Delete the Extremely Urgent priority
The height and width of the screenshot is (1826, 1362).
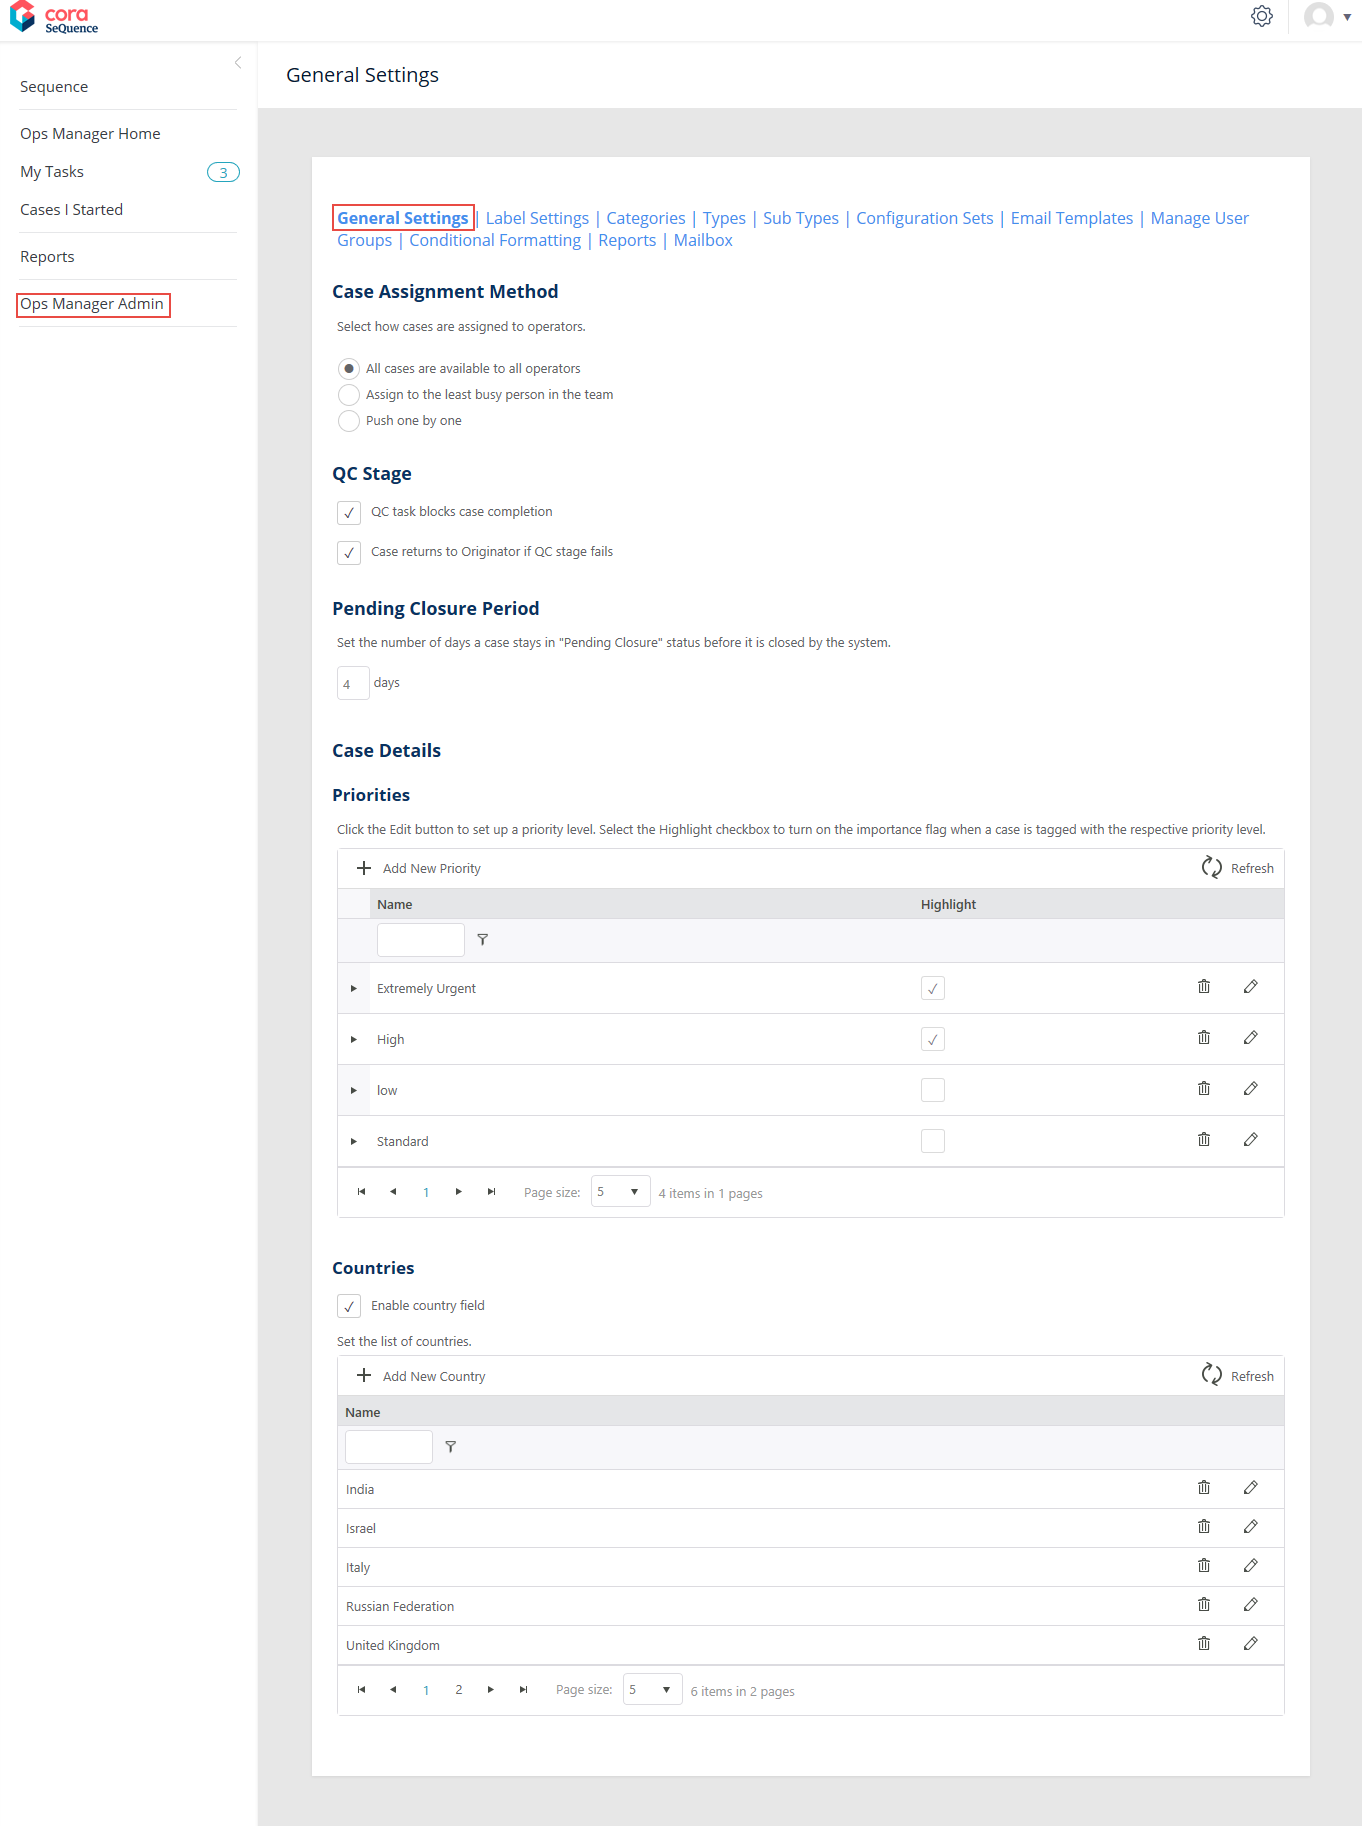pyautogui.click(x=1204, y=987)
